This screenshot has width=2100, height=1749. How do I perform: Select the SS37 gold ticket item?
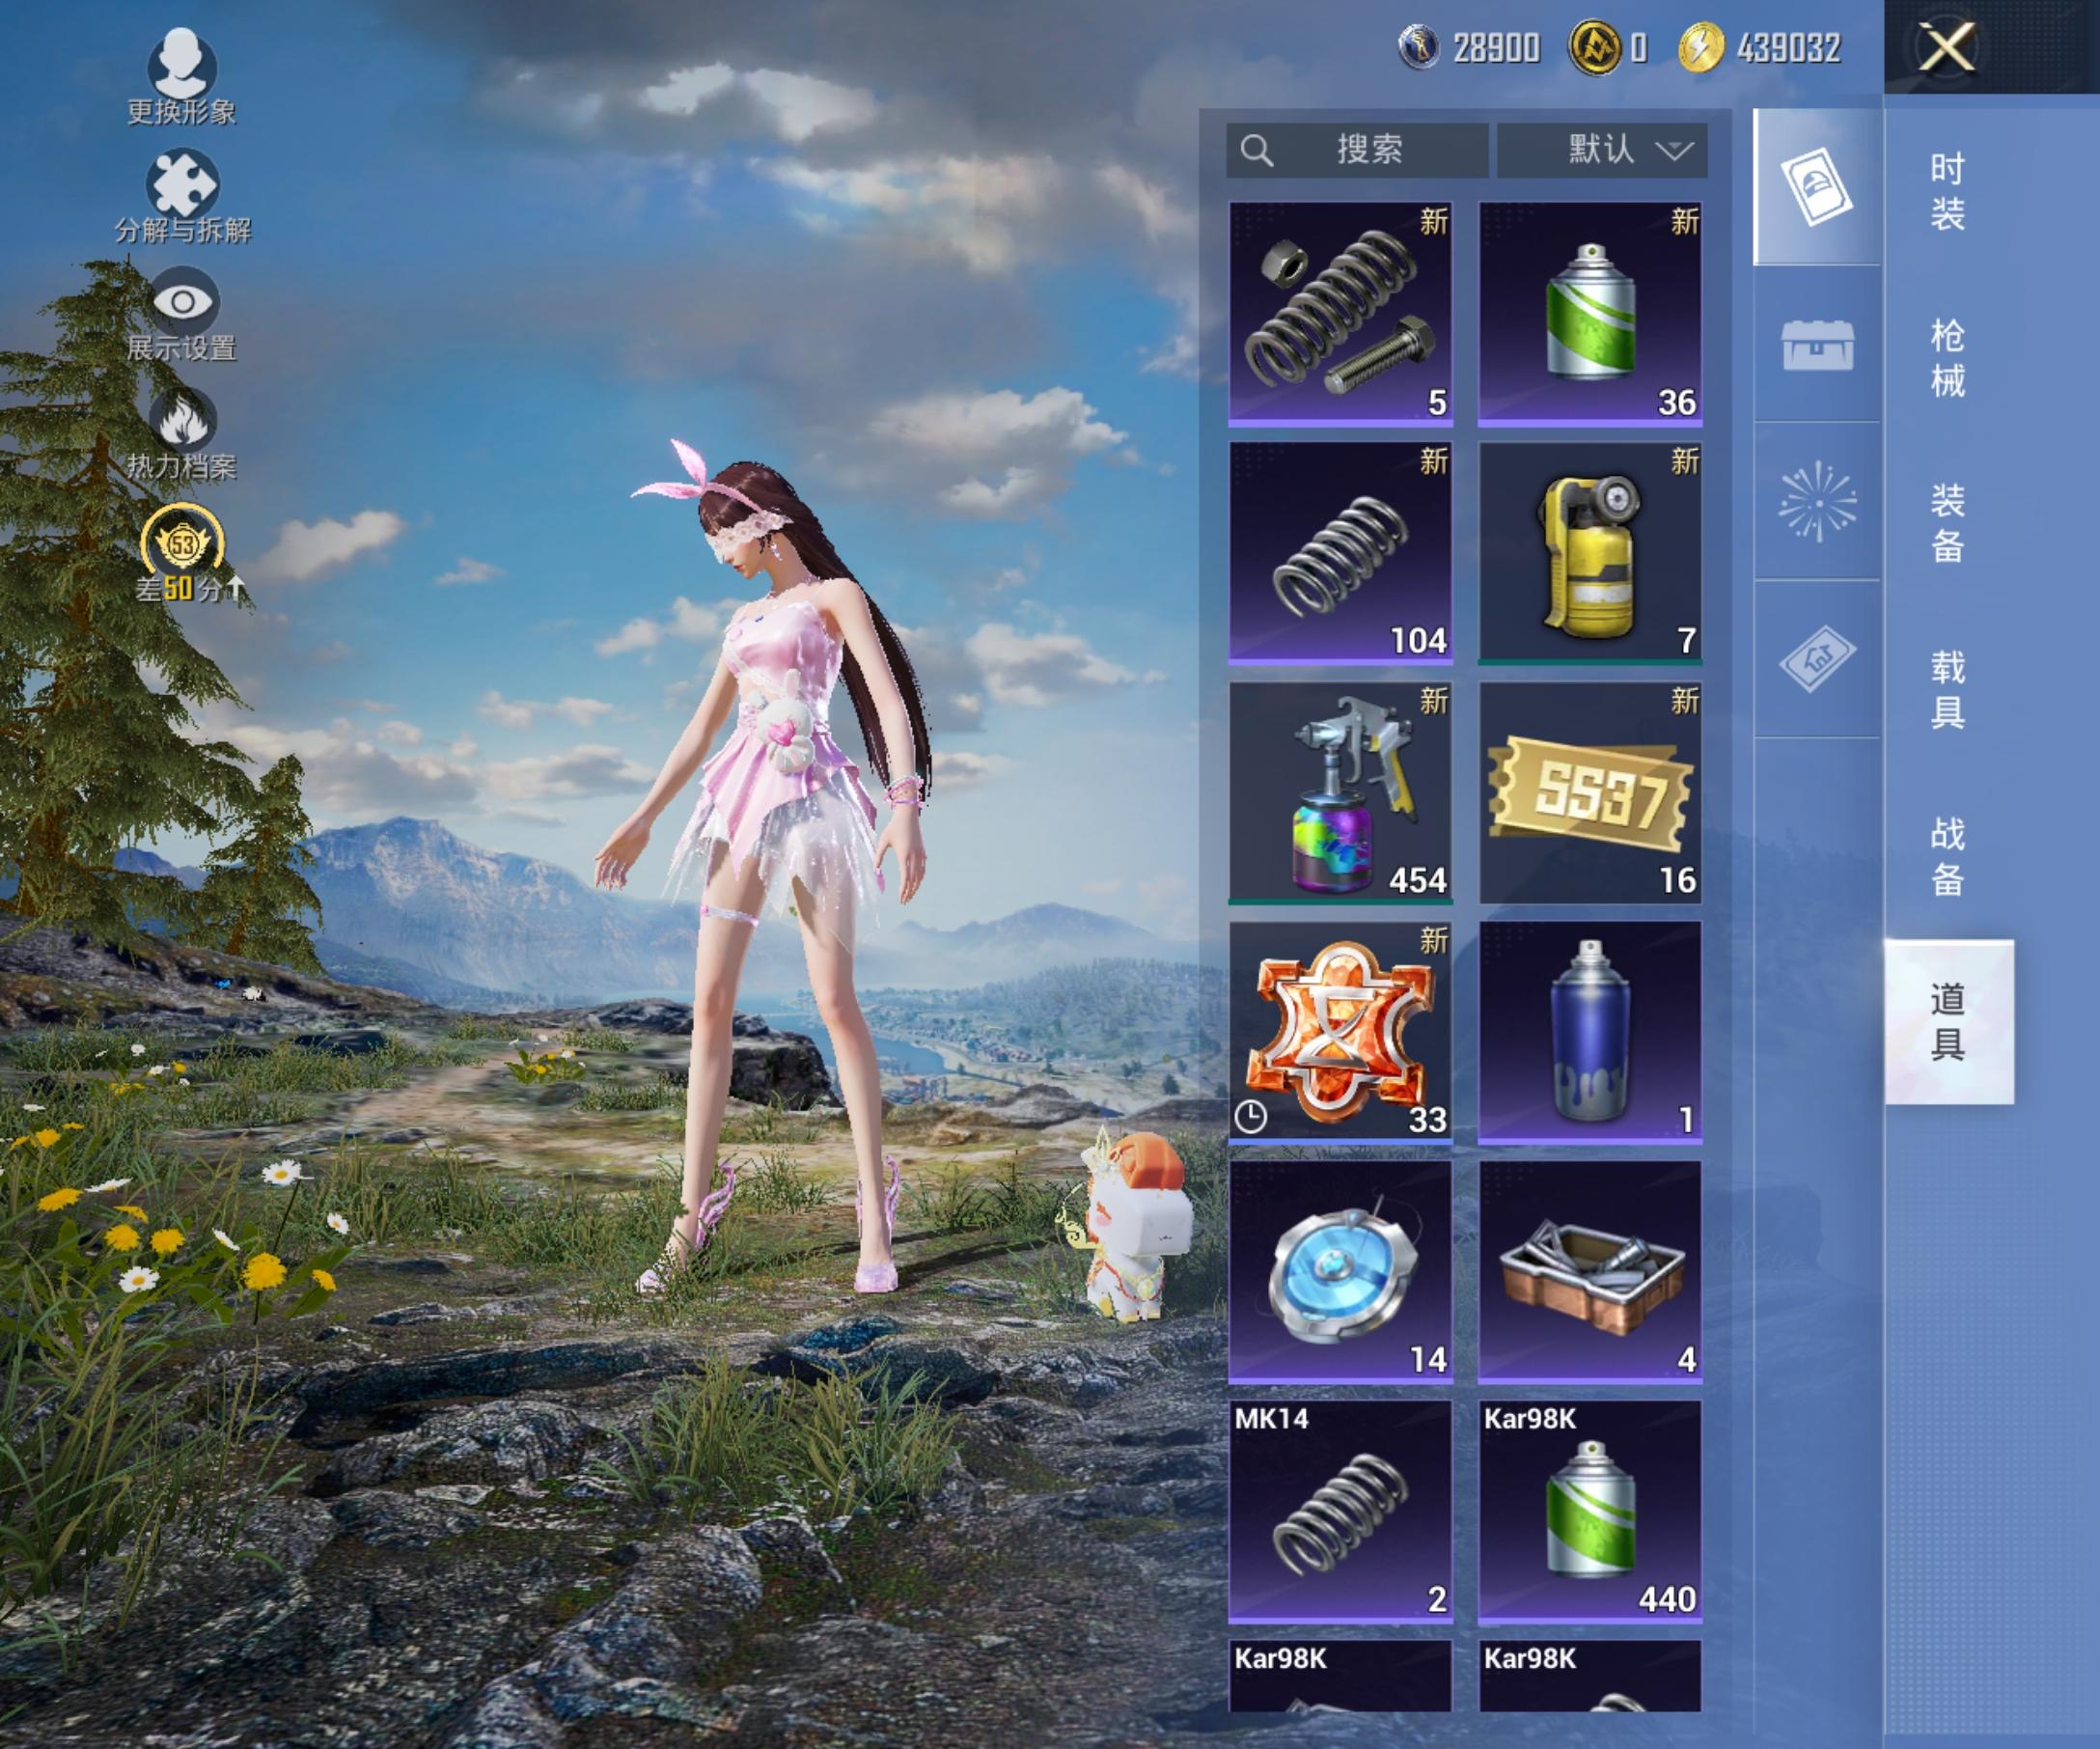(x=1589, y=793)
